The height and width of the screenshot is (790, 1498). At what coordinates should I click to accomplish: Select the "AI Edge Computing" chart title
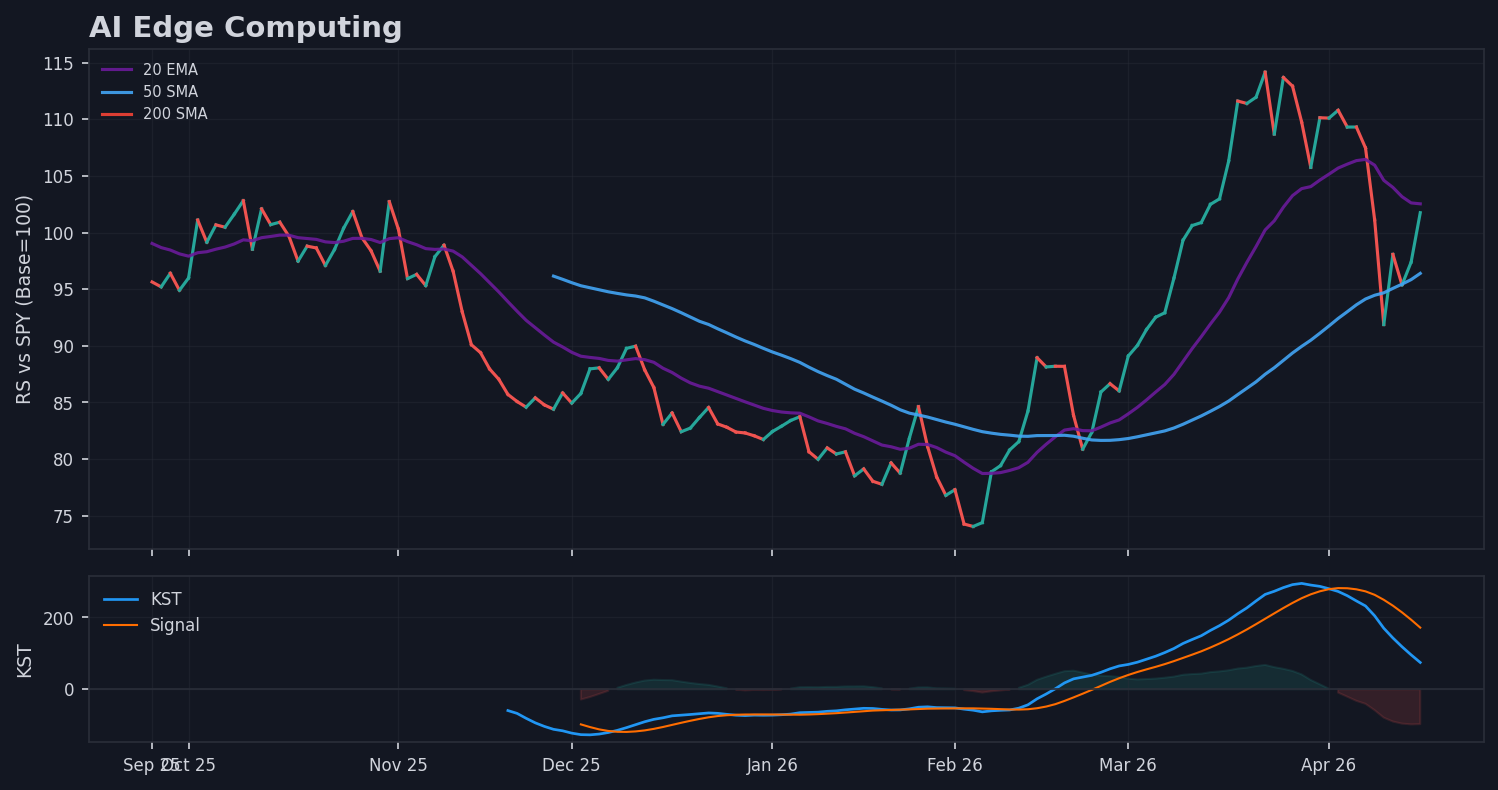245,28
